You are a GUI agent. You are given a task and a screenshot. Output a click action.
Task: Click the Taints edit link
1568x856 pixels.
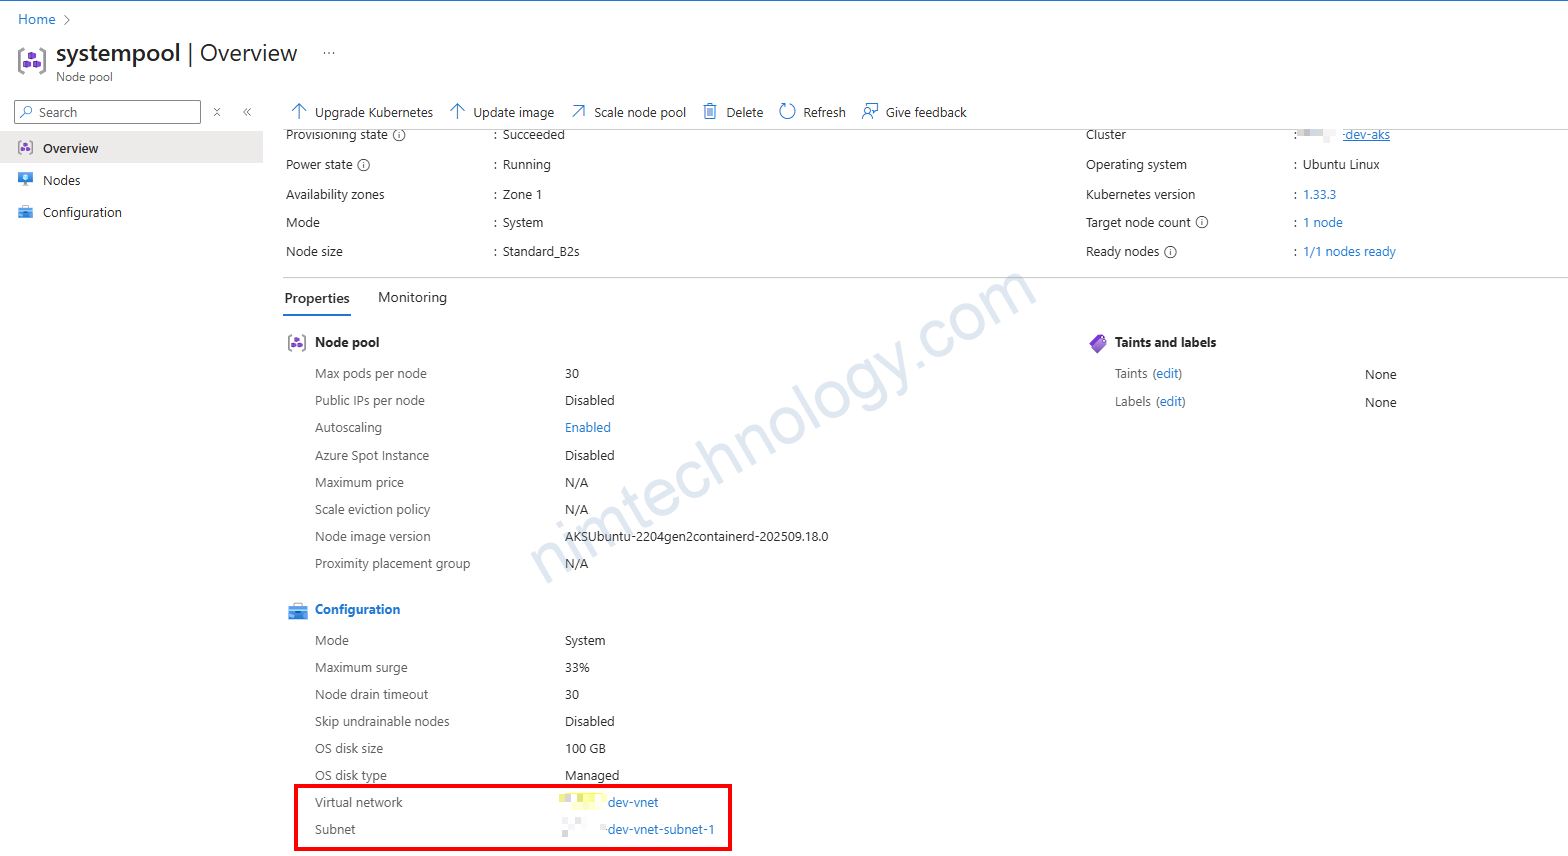[x=1167, y=374]
